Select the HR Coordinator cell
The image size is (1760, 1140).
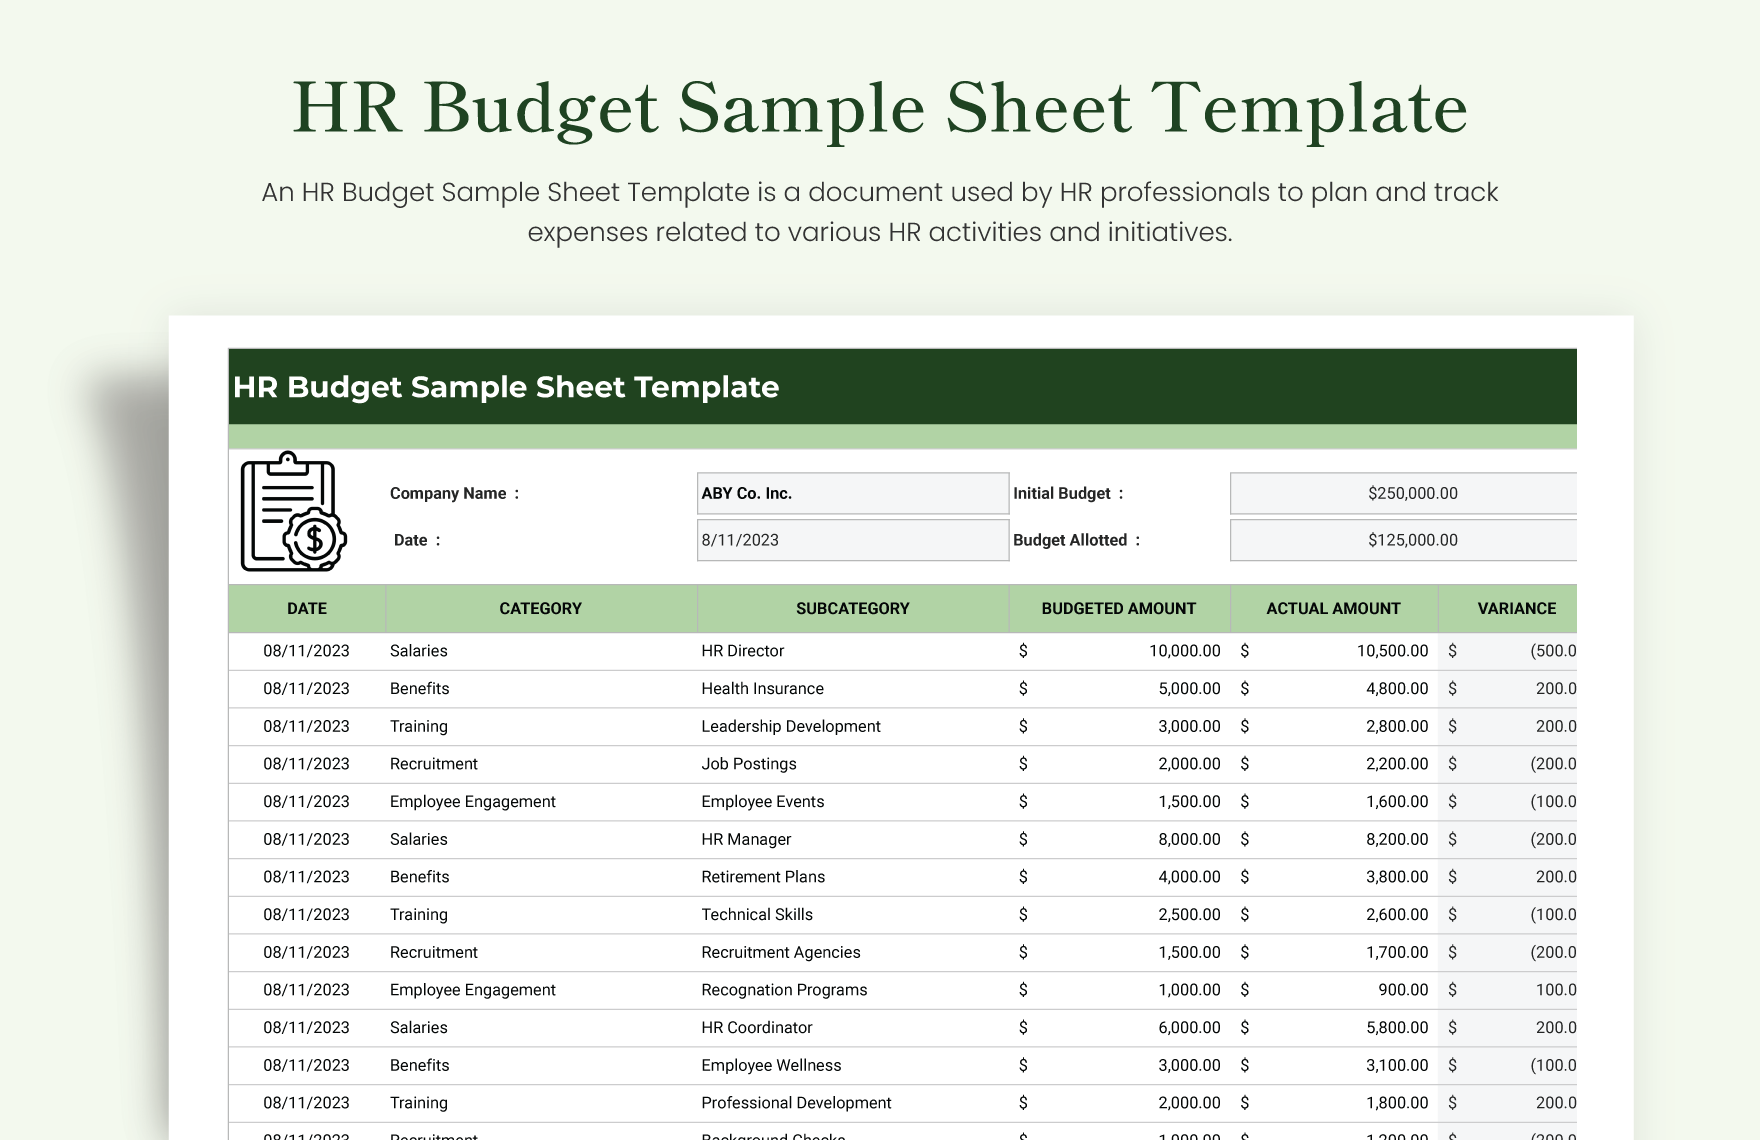853,1028
